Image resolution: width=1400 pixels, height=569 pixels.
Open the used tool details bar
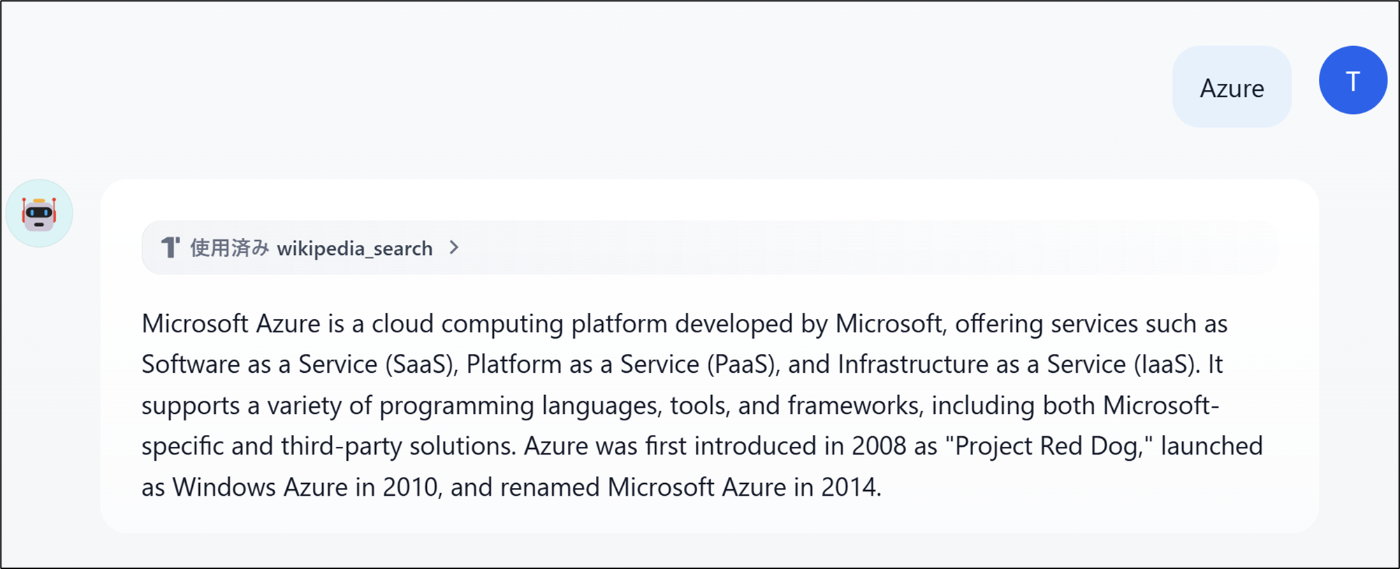pos(709,247)
